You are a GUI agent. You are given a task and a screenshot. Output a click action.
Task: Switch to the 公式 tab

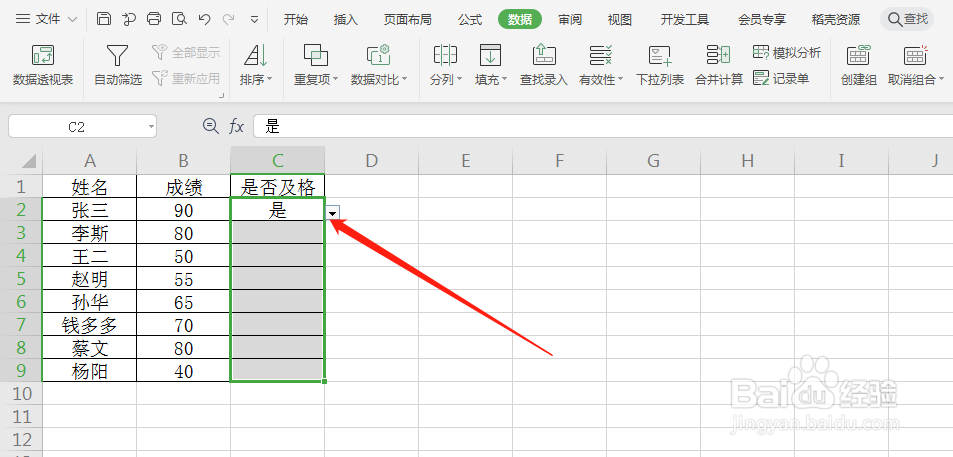(x=470, y=19)
